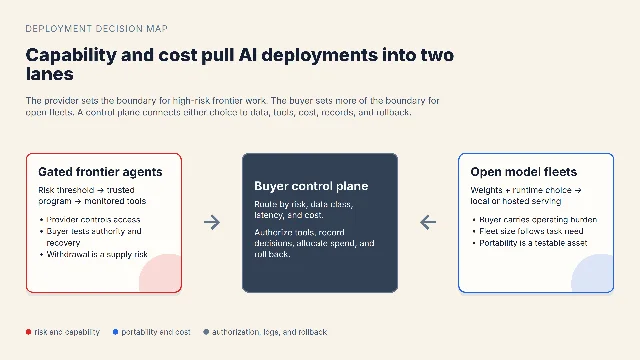
Task: Click bullet 'Provider controls access'
Action: click(93, 220)
